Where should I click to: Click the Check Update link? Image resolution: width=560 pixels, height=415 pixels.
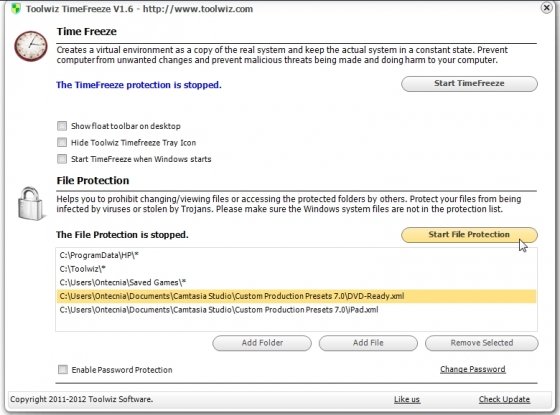(504, 399)
